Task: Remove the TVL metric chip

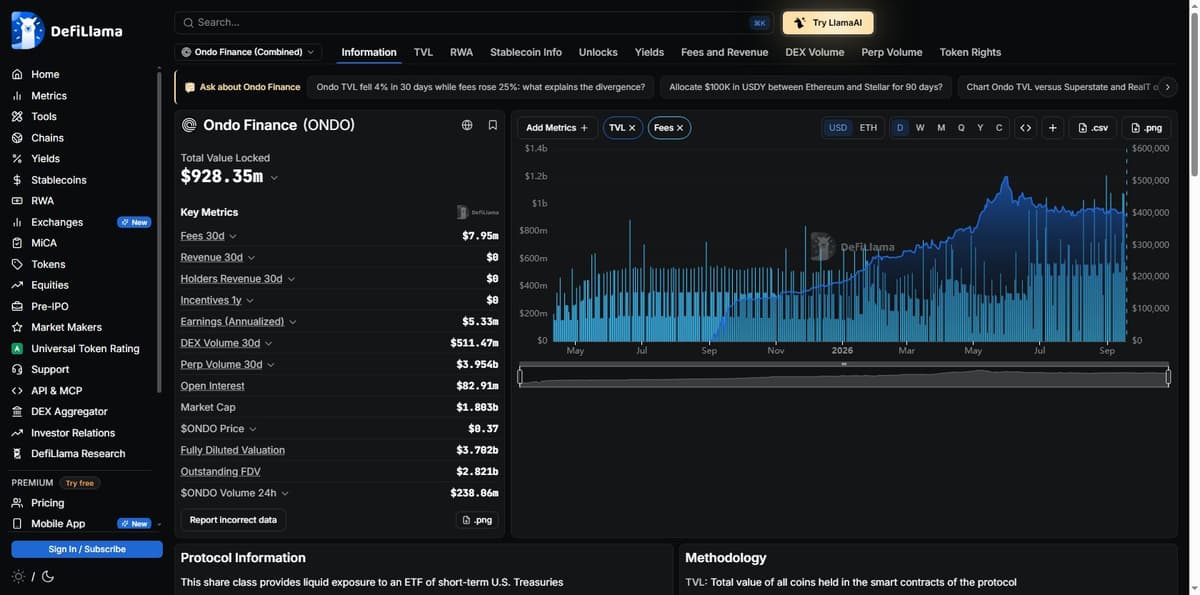Action: click(632, 128)
